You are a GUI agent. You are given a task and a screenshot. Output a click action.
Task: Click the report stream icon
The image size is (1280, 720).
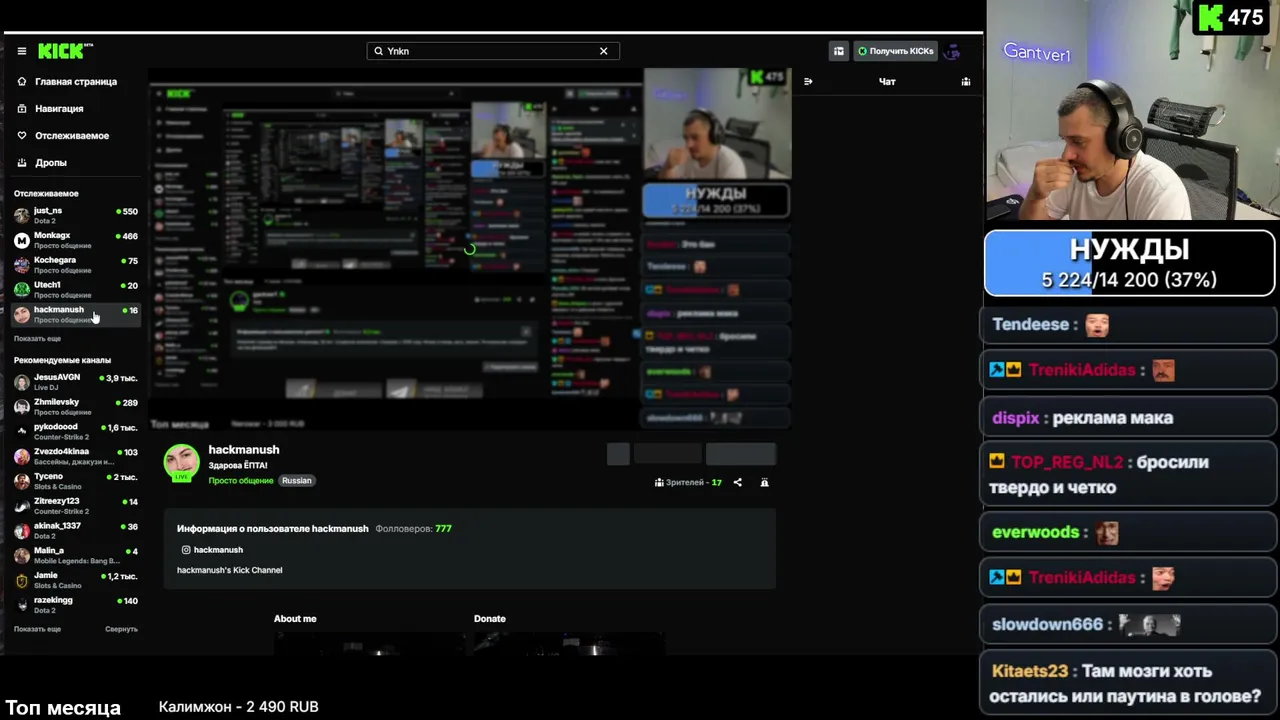point(764,483)
